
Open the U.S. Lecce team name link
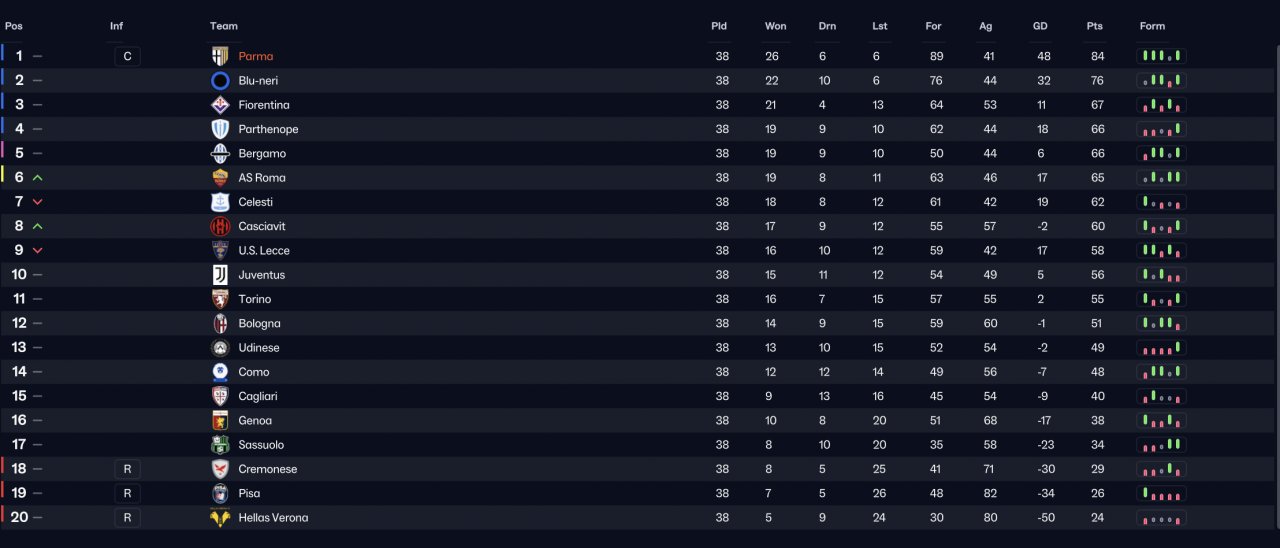pos(264,251)
